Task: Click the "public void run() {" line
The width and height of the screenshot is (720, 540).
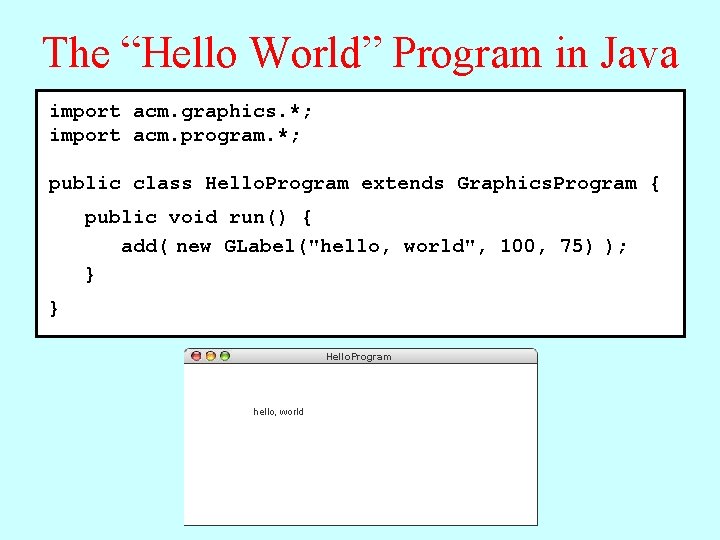Action: 198,217
